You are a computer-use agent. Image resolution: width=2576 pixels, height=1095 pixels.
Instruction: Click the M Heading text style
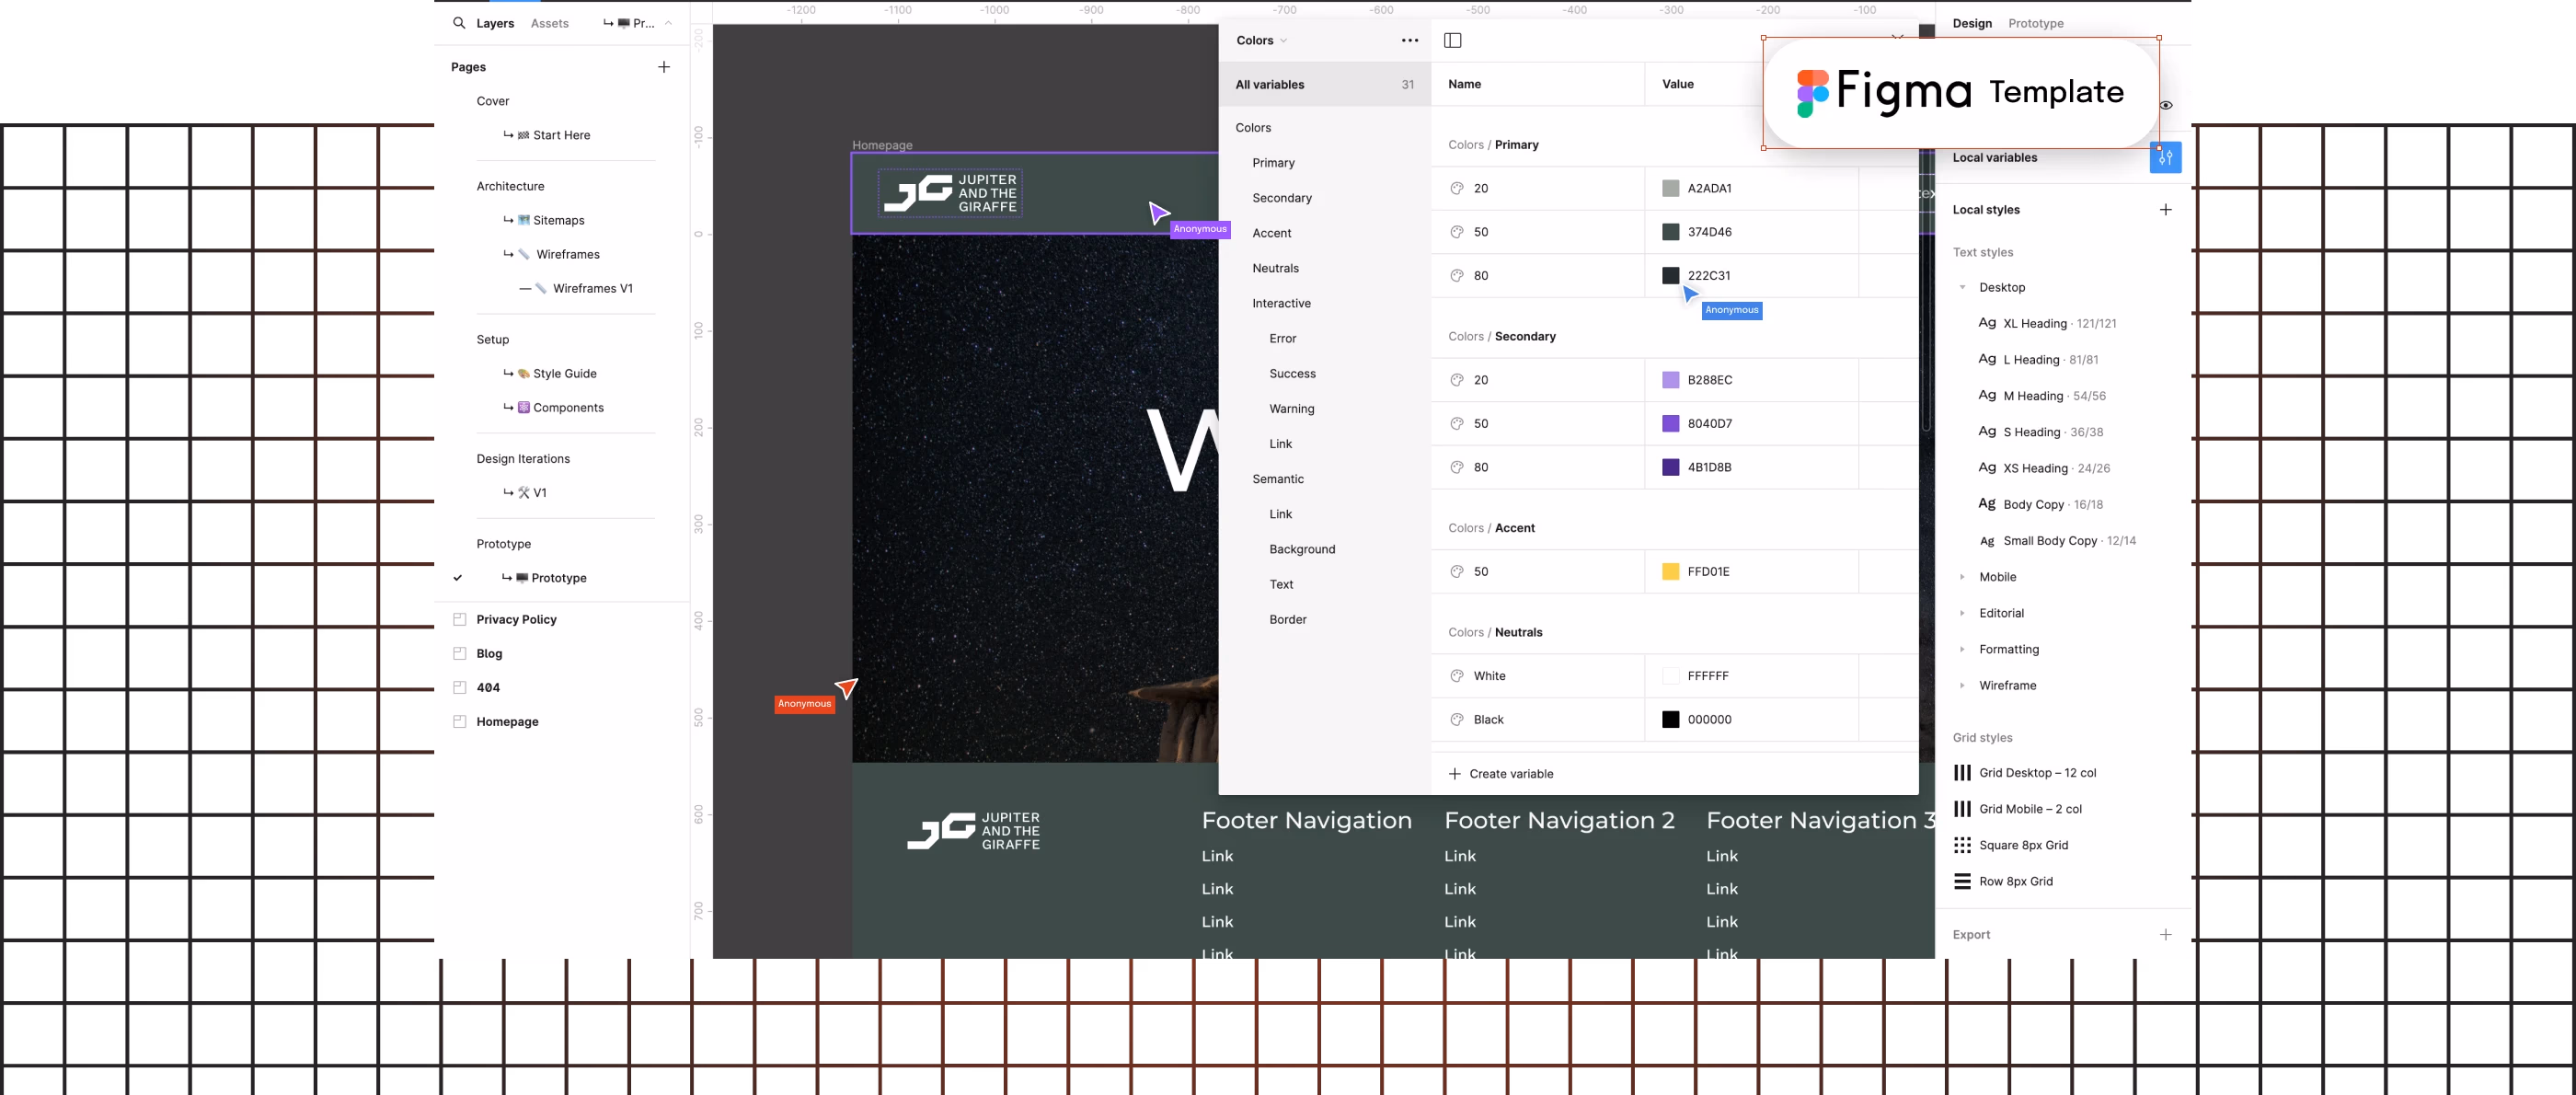[2044, 396]
